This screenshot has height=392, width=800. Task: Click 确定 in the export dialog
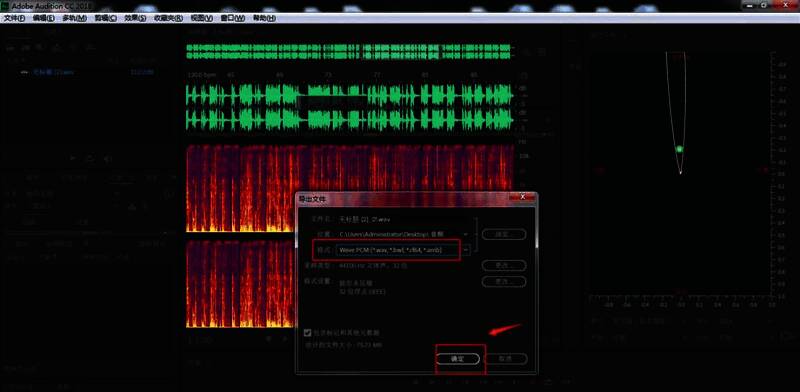[x=458, y=359]
